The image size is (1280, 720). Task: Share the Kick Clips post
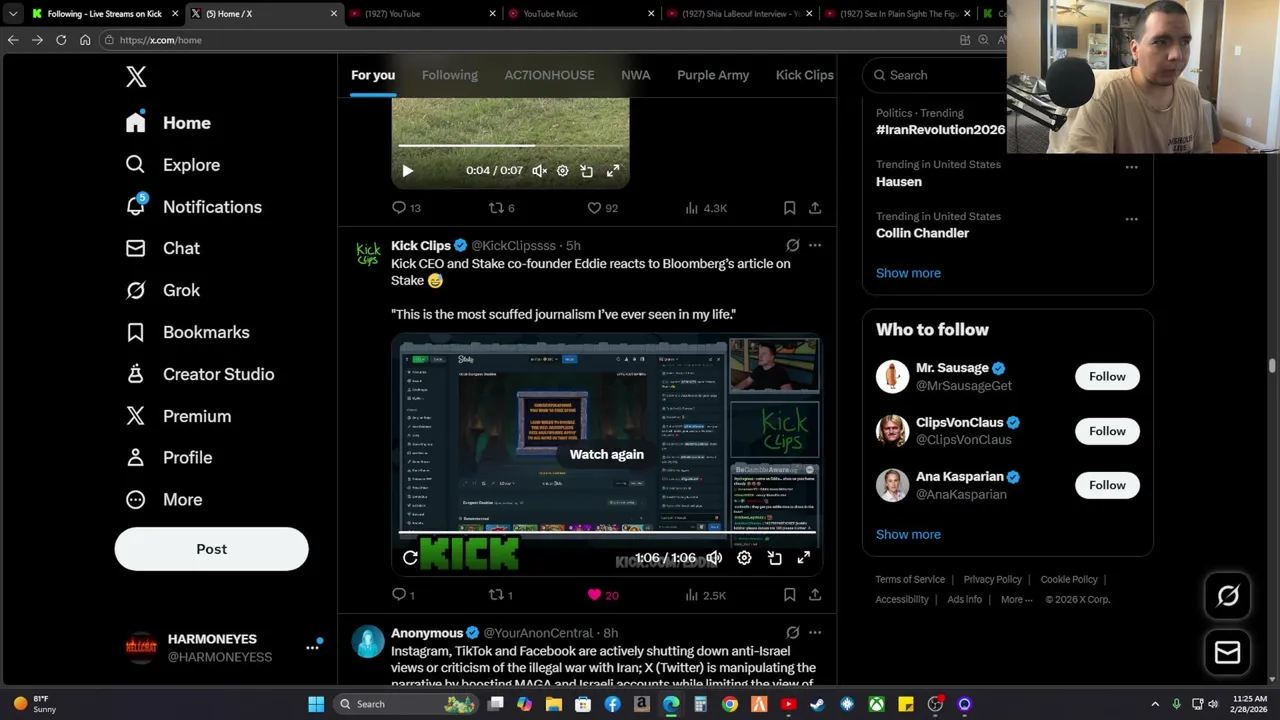(x=815, y=595)
